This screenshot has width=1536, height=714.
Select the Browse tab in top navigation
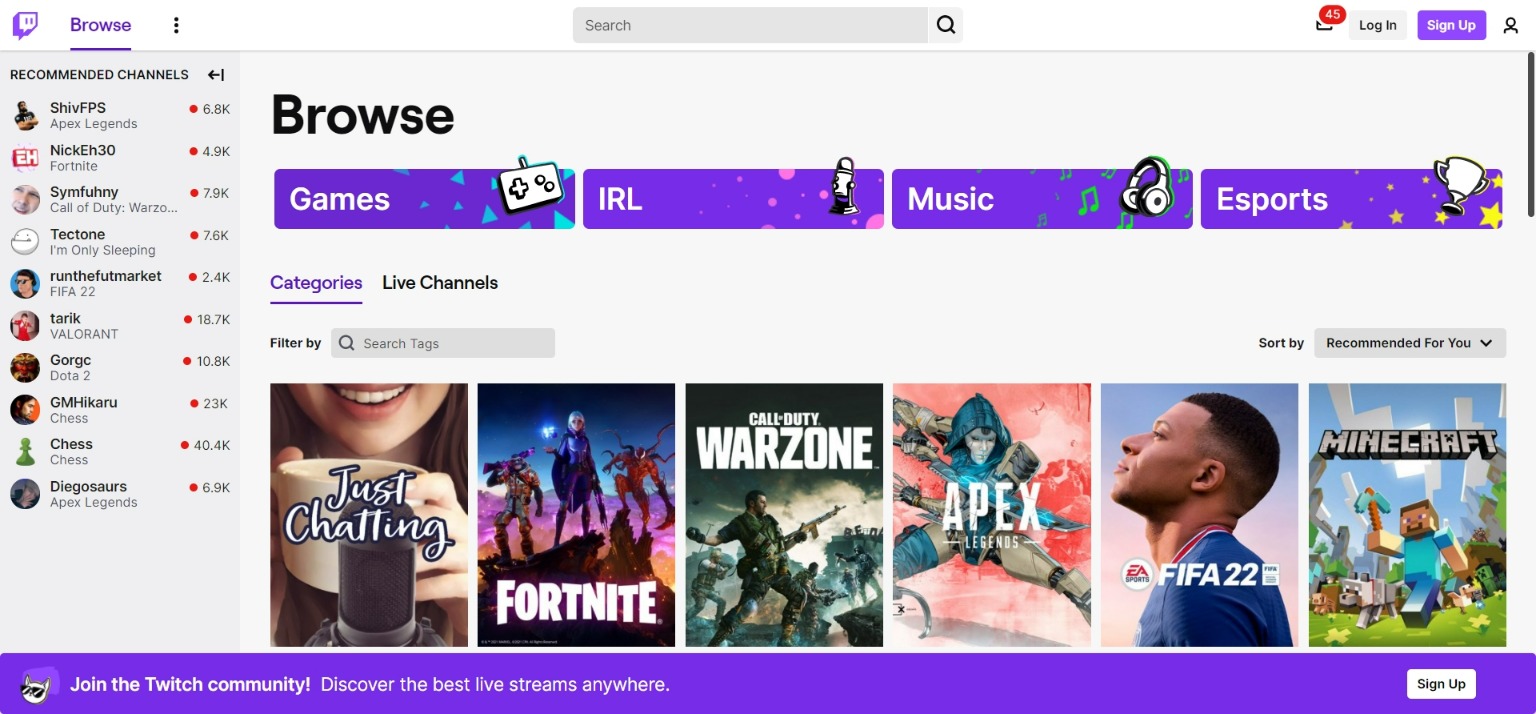[x=100, y=25]
